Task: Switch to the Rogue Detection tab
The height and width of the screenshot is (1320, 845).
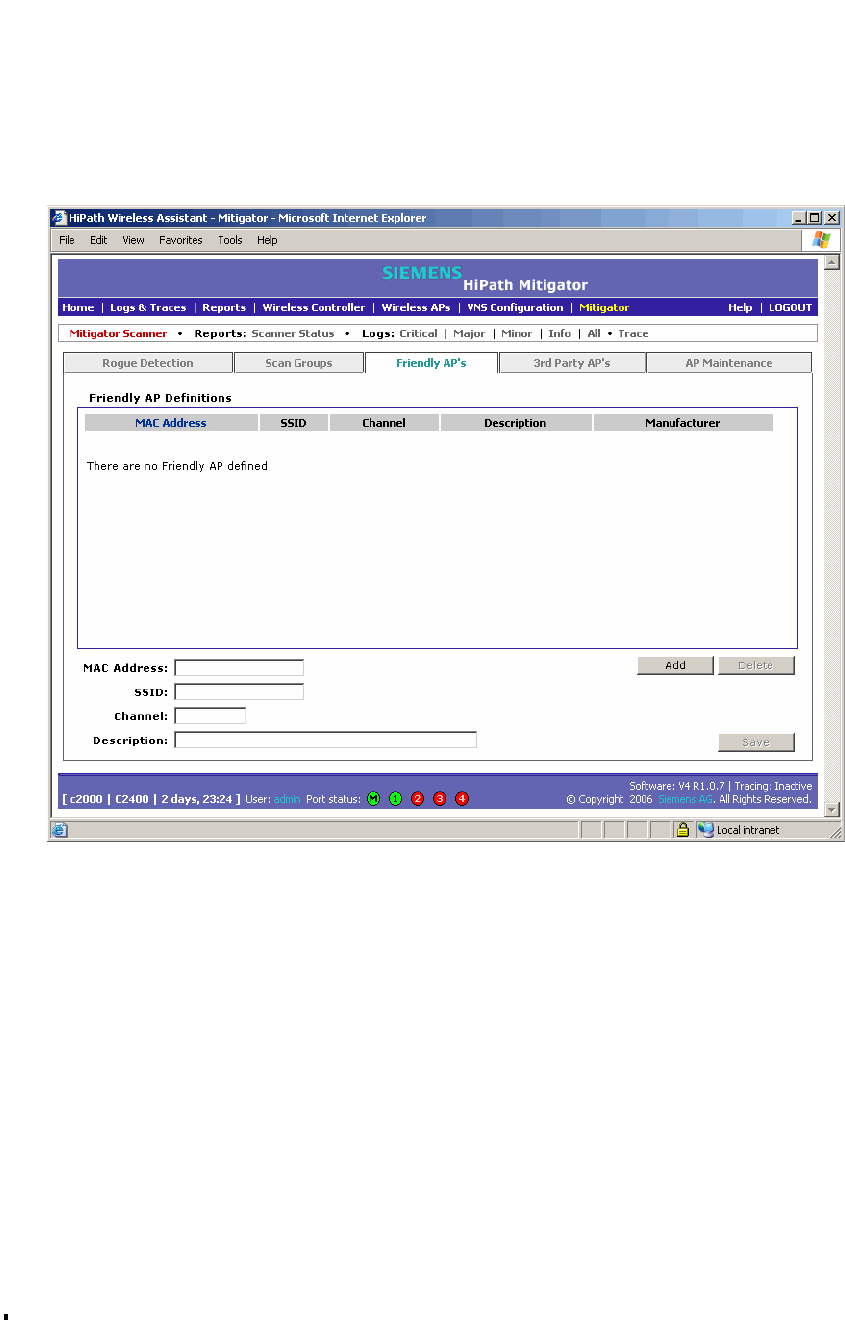Action: 148,363
